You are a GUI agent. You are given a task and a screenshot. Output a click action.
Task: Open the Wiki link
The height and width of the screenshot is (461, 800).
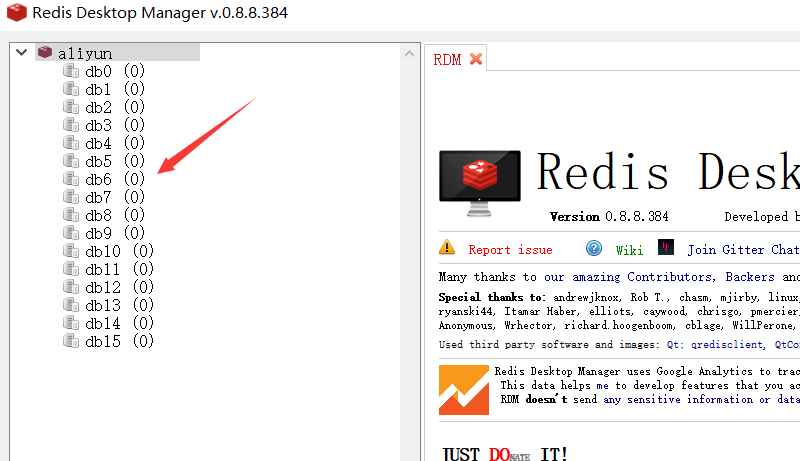pyautogui.click(x=629, y=250)
